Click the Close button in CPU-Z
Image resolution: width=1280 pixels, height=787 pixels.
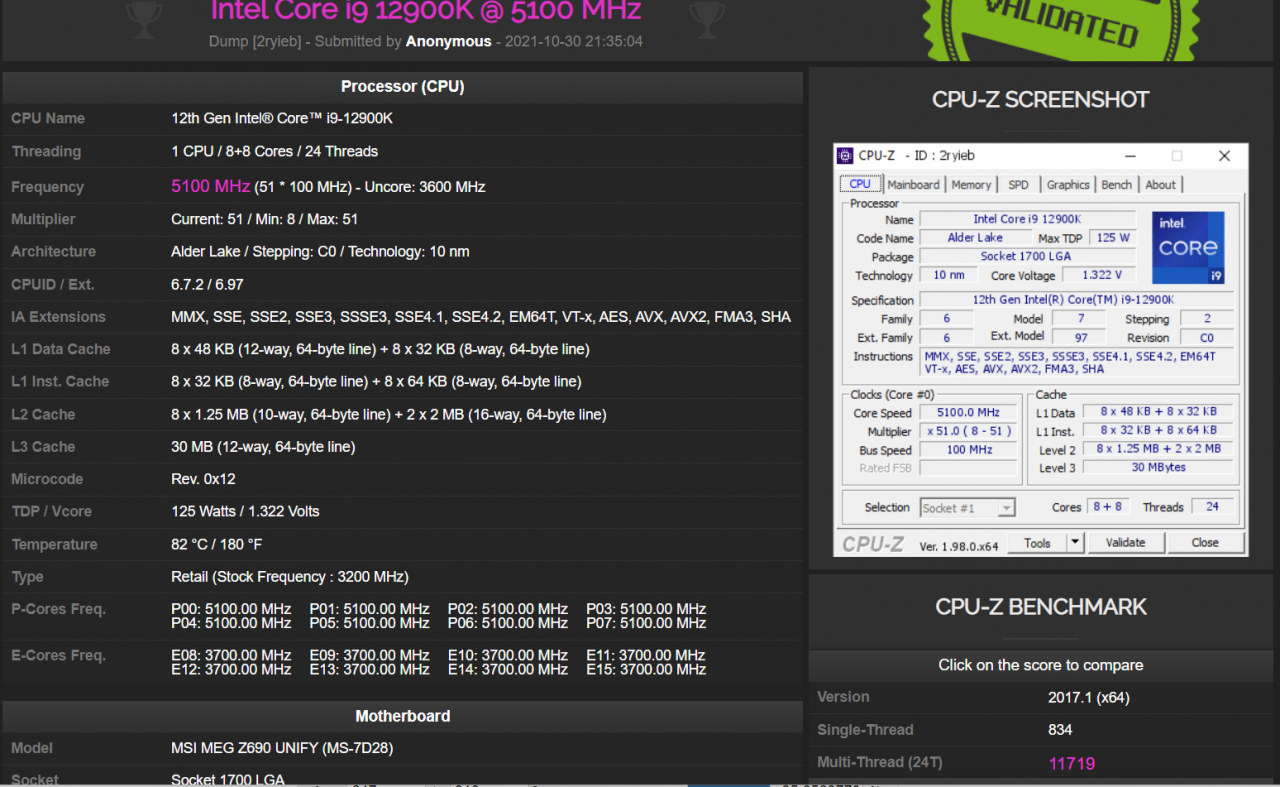pos(1205,542)
